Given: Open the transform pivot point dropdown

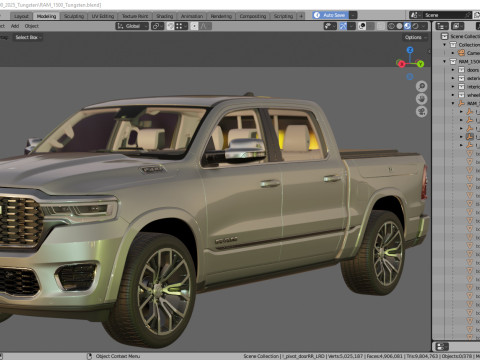Looking at the screenshot, I should pos(157,26).
